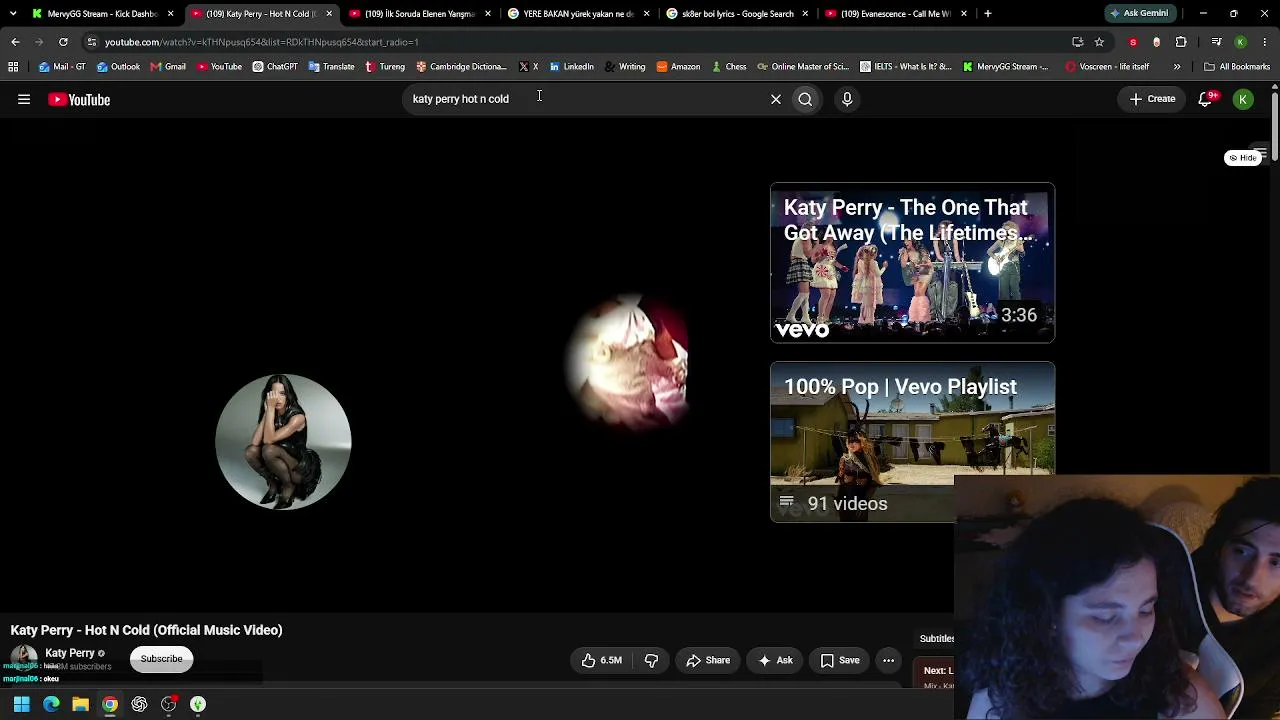Play The One That Got Away suggestion
This screenshot has width=1280, height=720.
pos(912,263)
